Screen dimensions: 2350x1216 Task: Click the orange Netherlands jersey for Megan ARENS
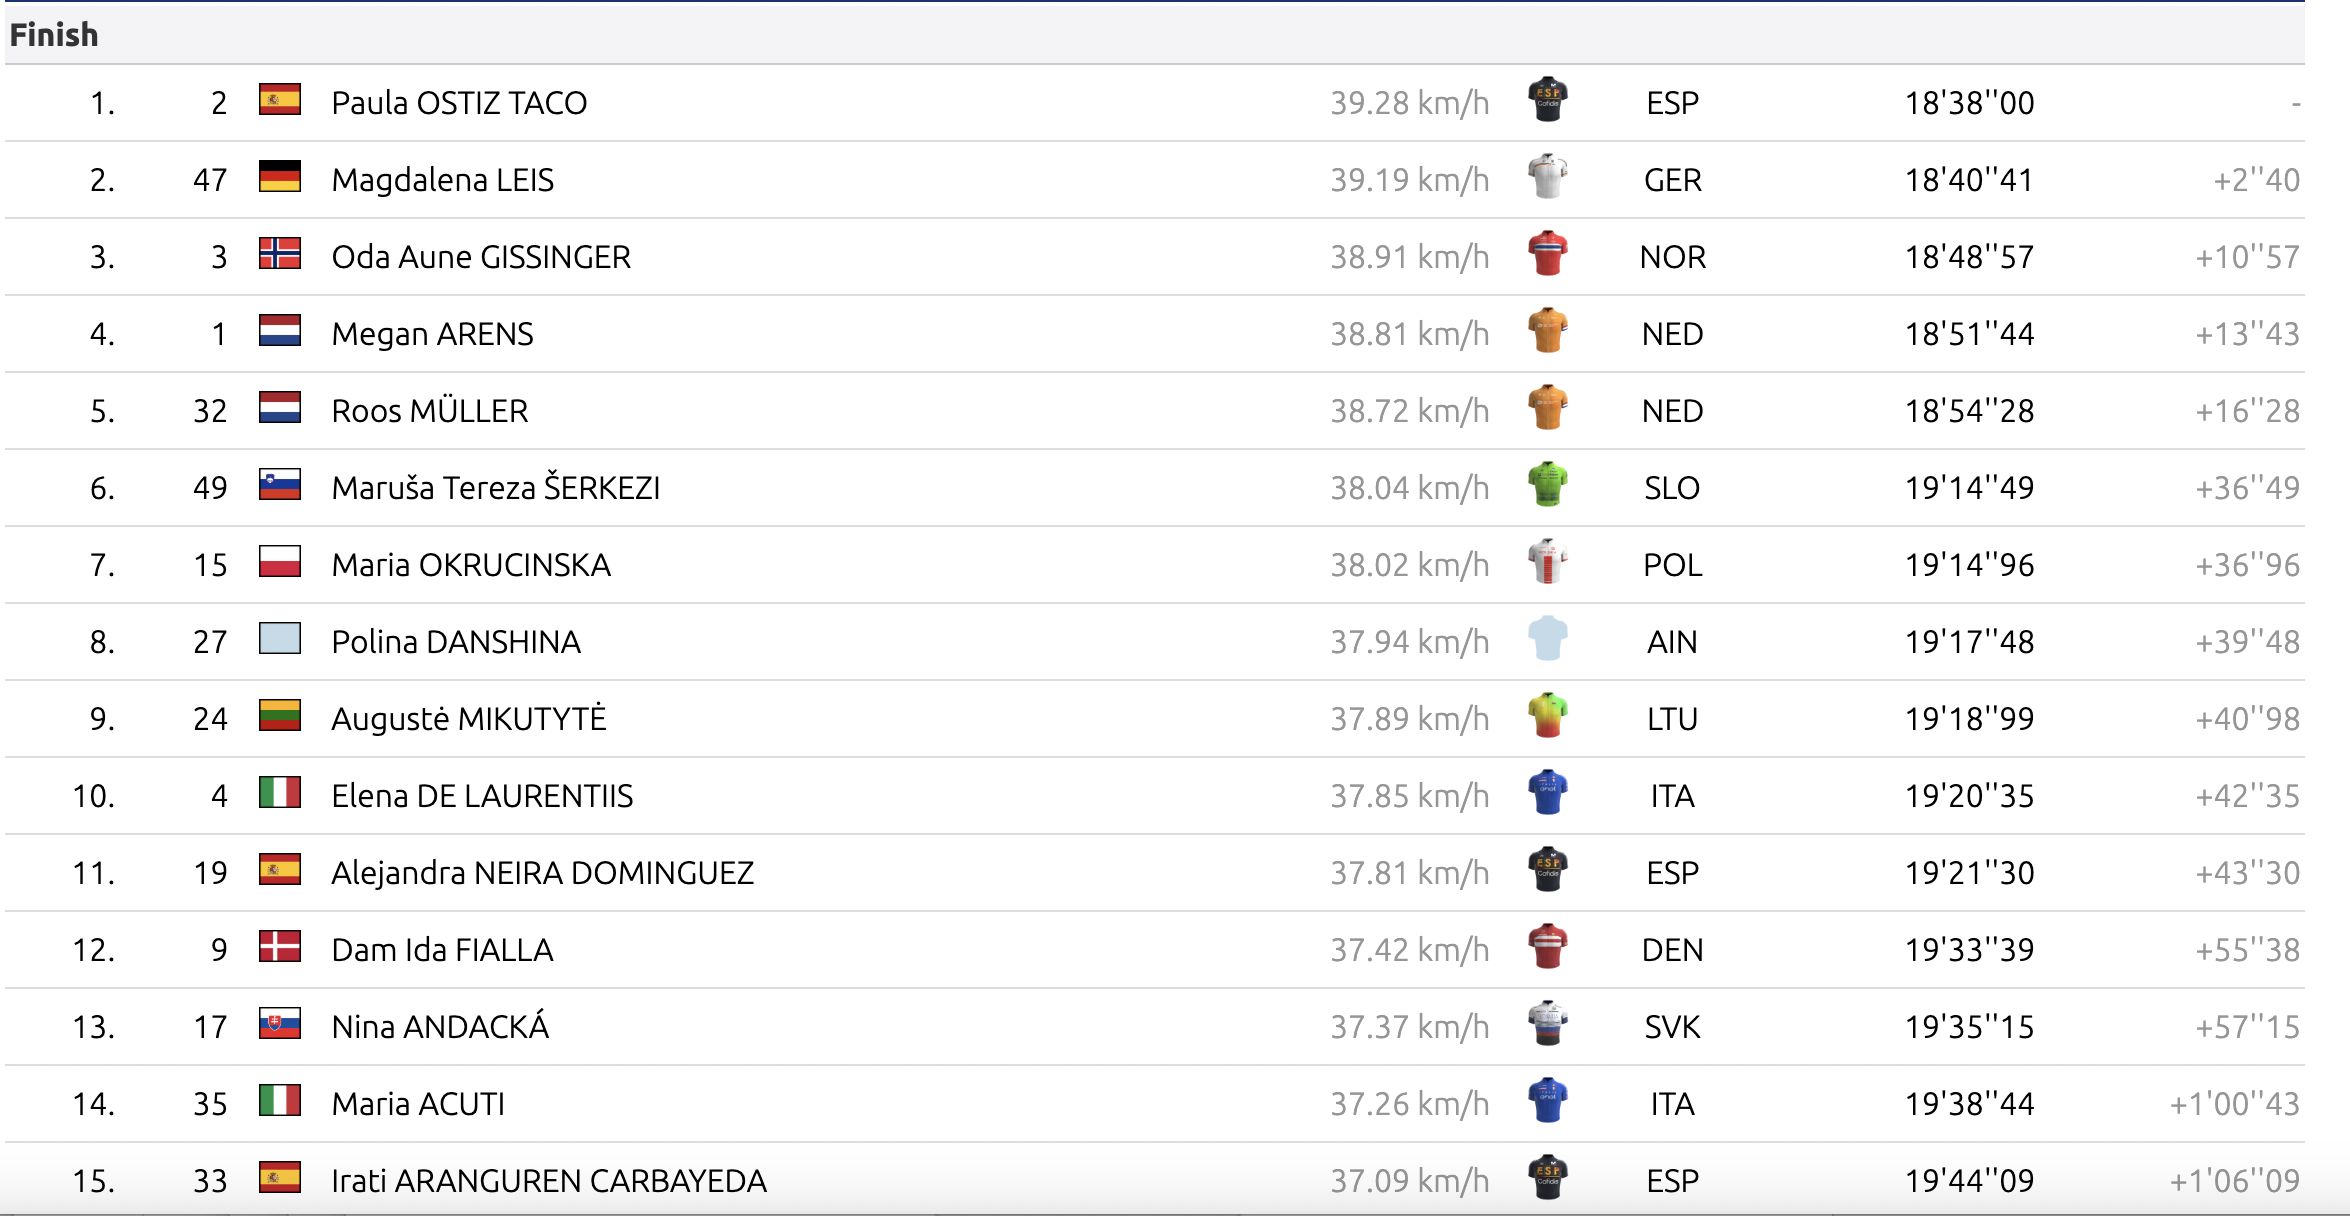coord(1547,331)
